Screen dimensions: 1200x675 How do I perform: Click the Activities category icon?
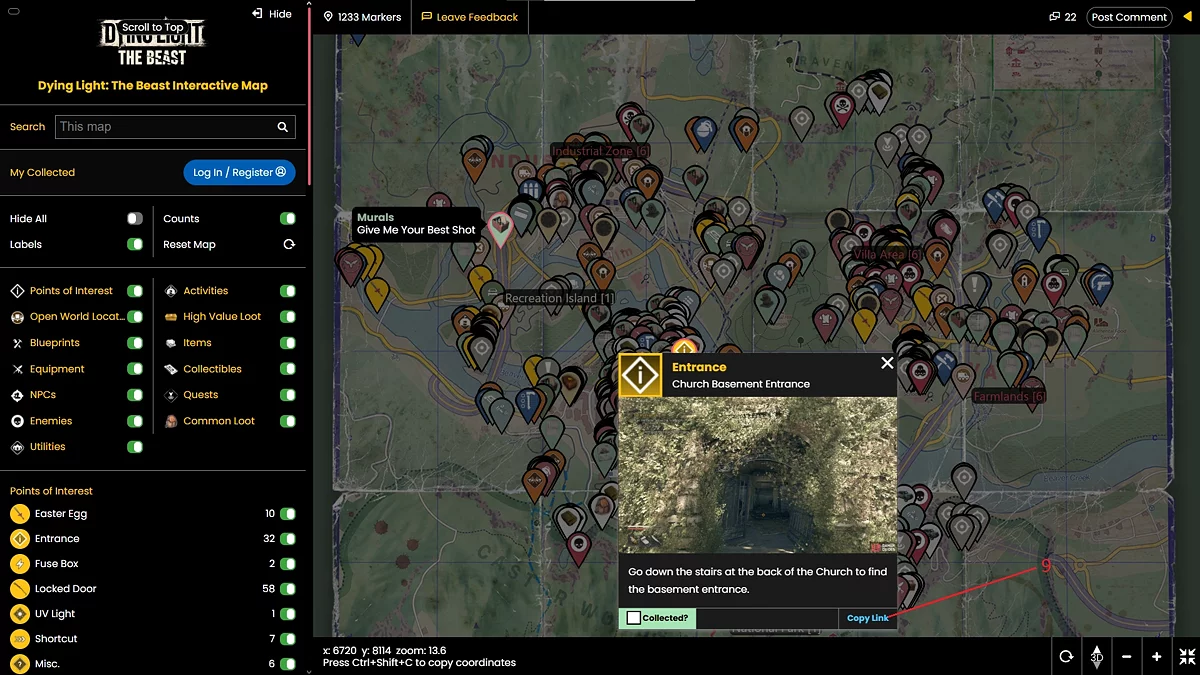[171, 291]
